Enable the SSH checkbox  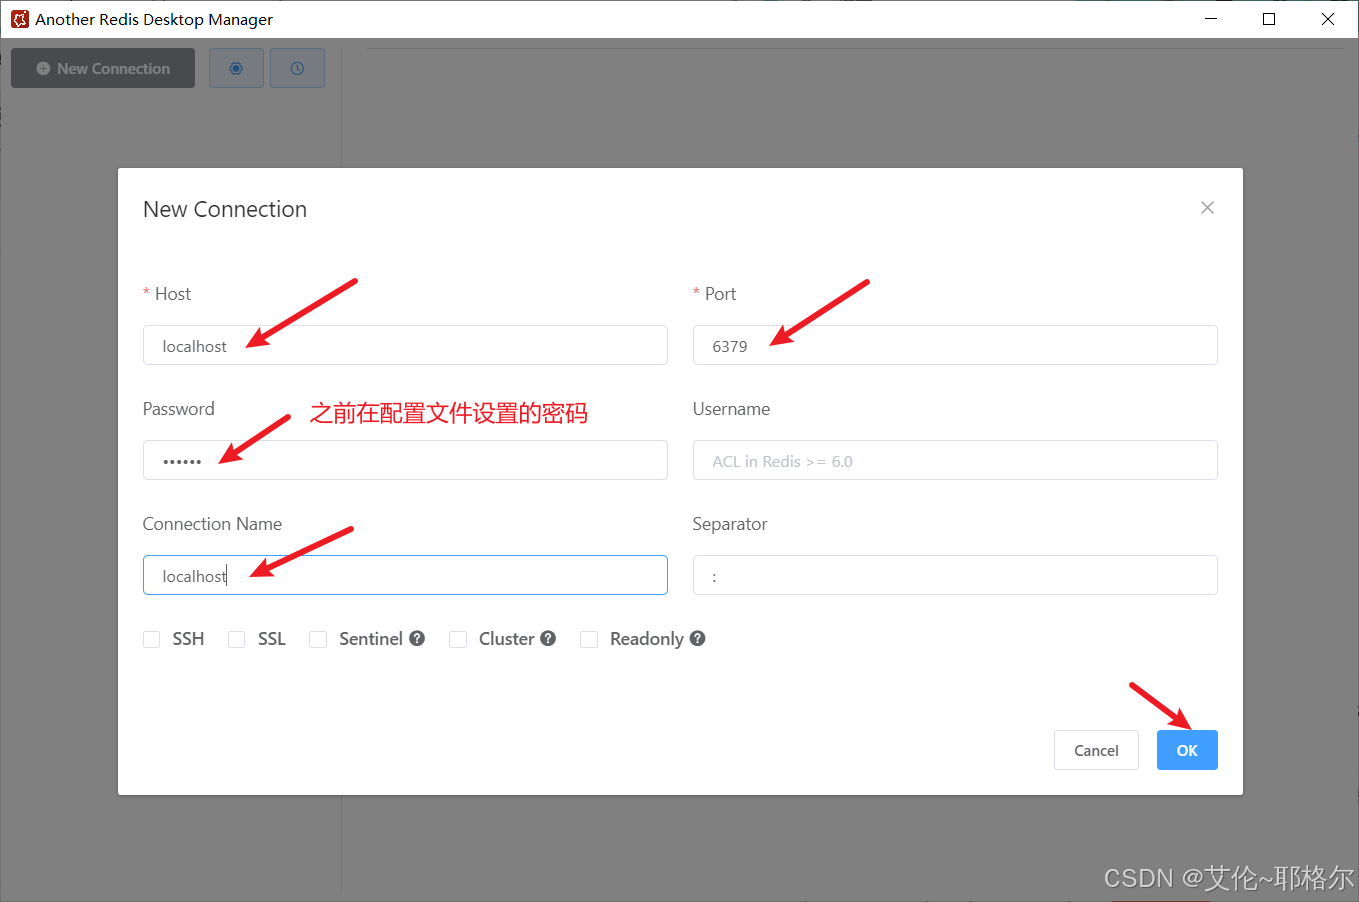(x=152, y=639)
